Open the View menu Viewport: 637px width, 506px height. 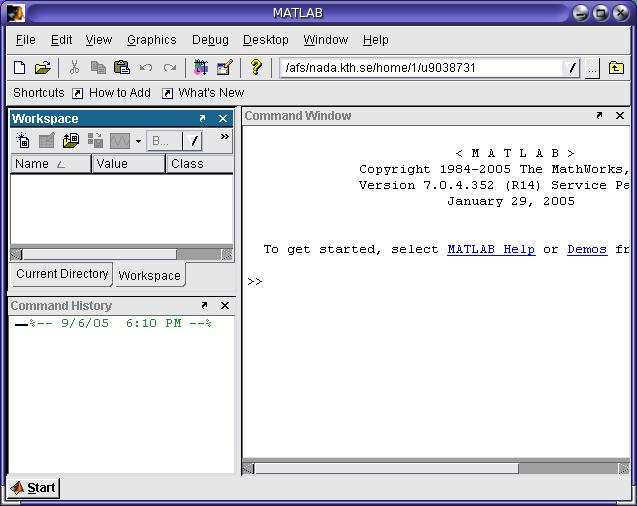point(99,40)
